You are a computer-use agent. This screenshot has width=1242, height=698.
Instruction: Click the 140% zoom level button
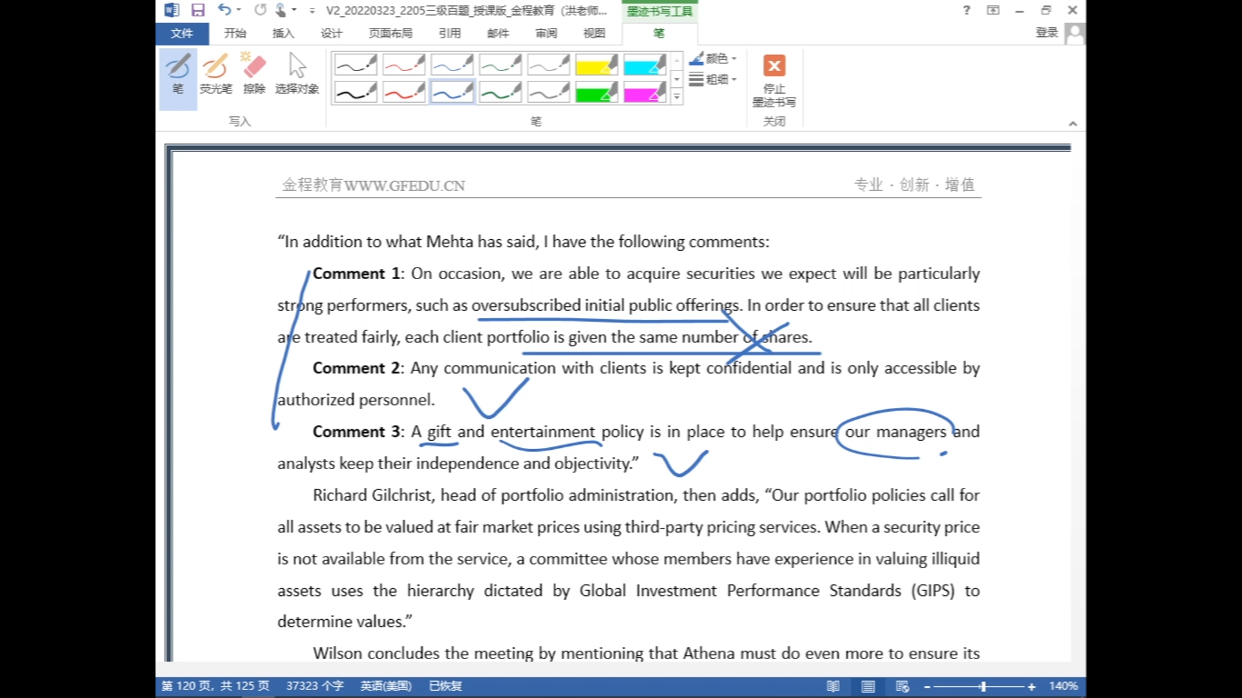tap(1063, 687)
